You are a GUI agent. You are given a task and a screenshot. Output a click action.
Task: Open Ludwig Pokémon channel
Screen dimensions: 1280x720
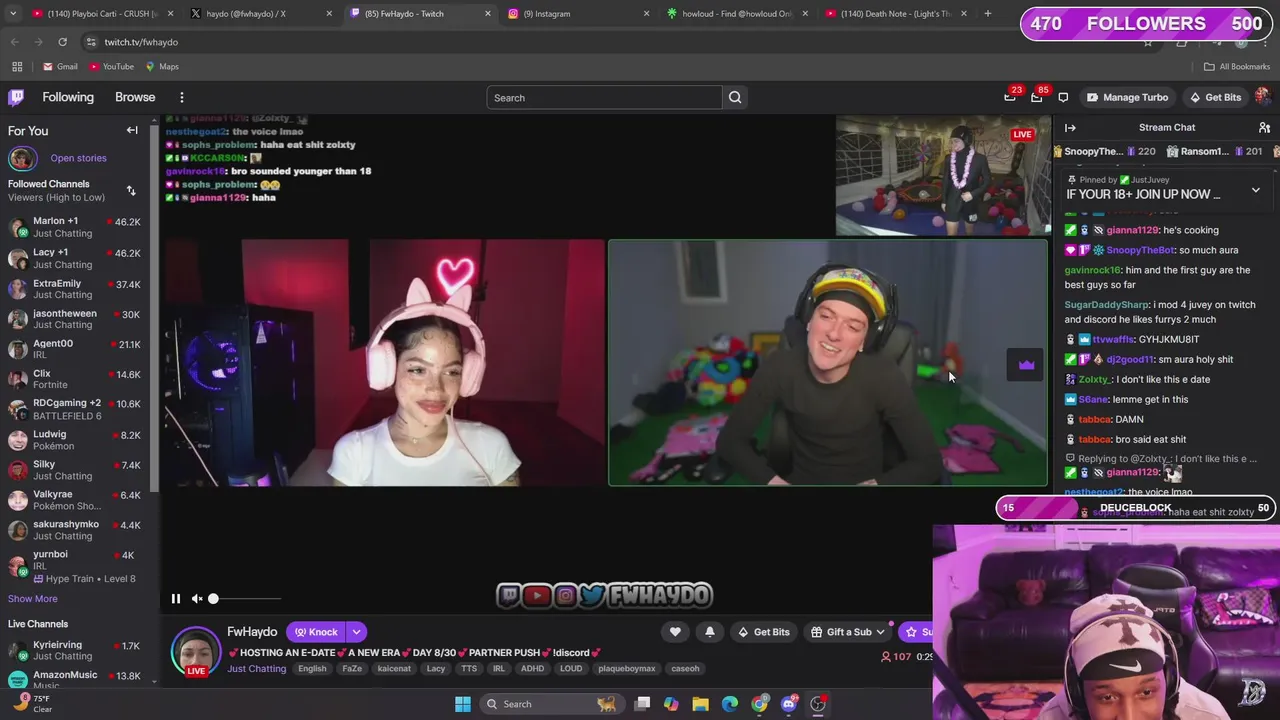click(x=75, y=440)
